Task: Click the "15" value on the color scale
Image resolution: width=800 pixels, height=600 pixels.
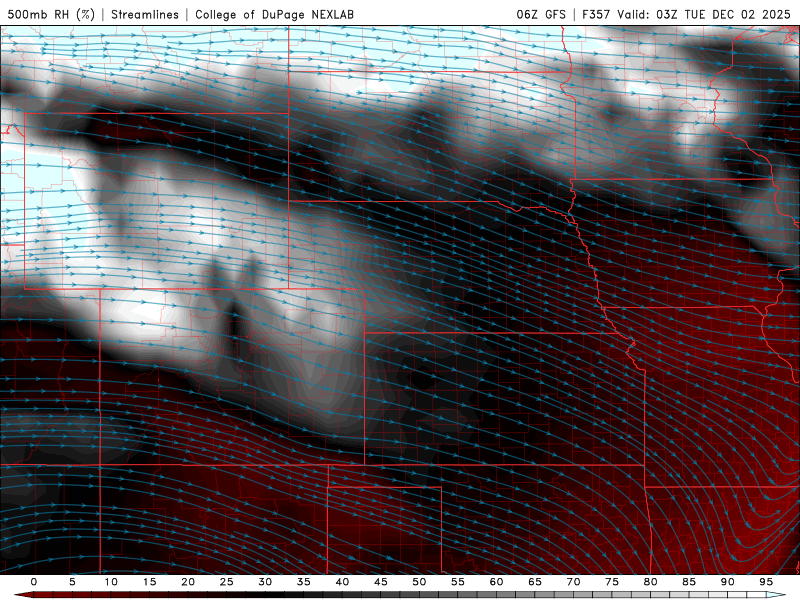Action: tap(149, 582)
